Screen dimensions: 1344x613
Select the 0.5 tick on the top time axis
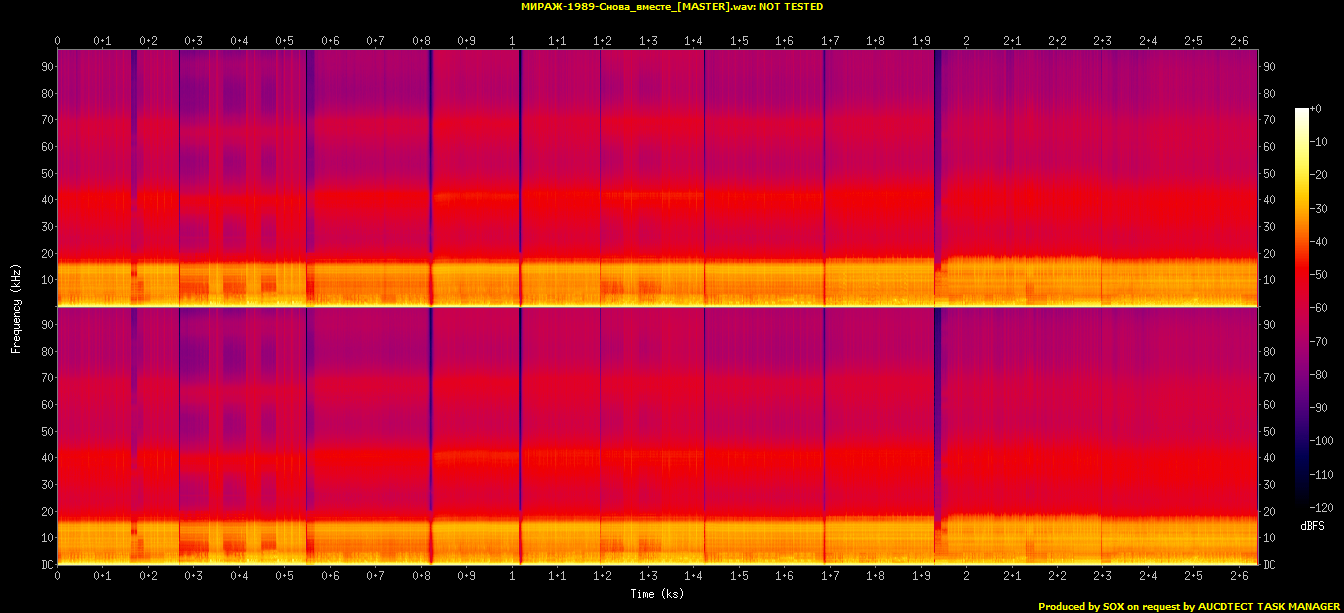click(285, 41)
